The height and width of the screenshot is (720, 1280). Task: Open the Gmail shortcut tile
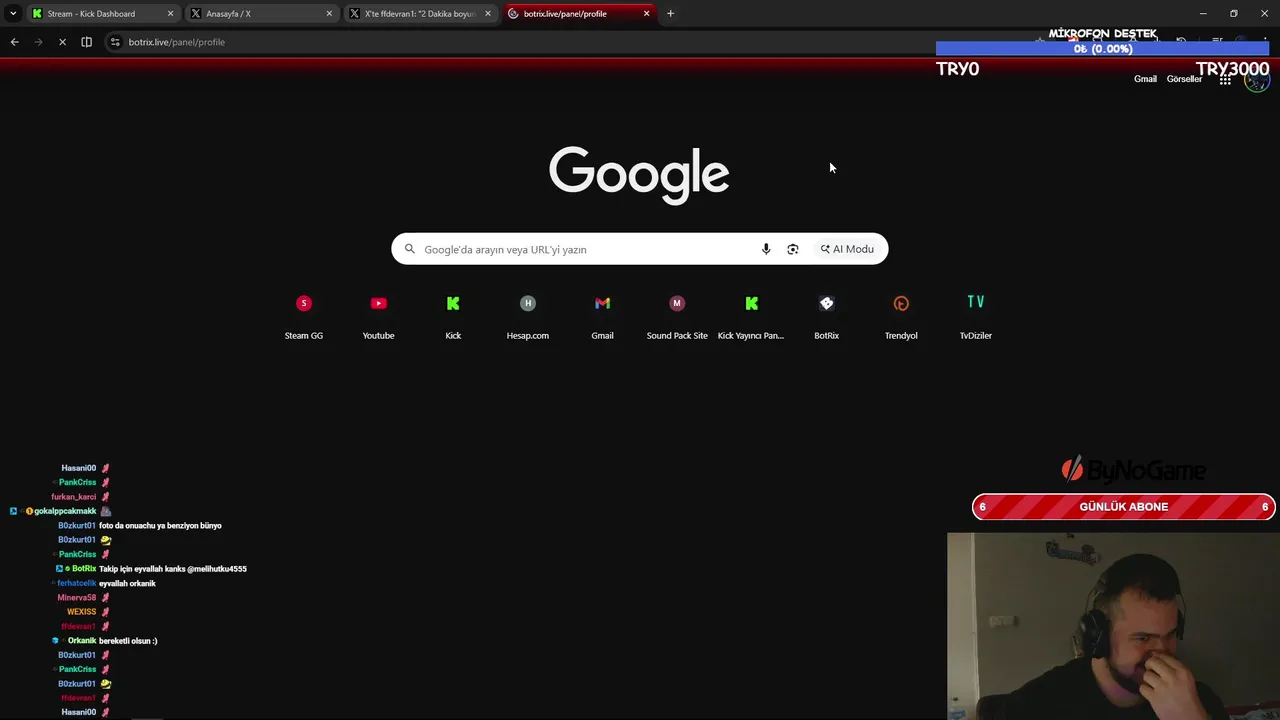tap(602, 316)
